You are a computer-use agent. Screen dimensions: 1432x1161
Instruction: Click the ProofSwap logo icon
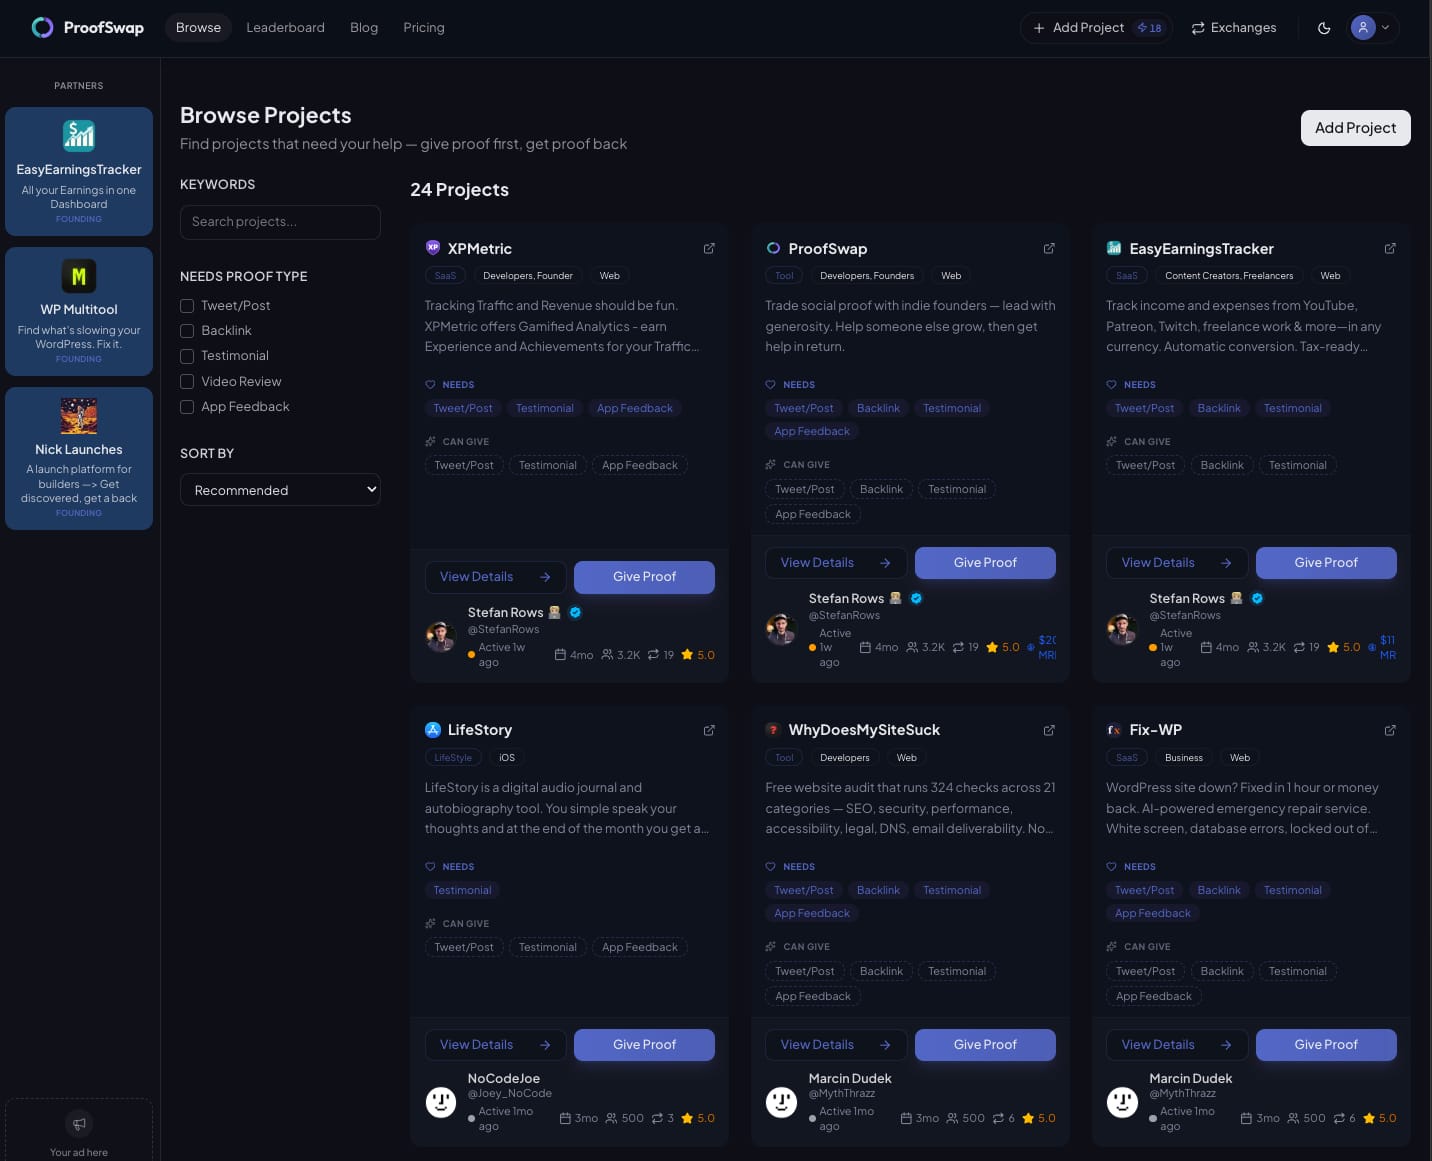(42, 27)
